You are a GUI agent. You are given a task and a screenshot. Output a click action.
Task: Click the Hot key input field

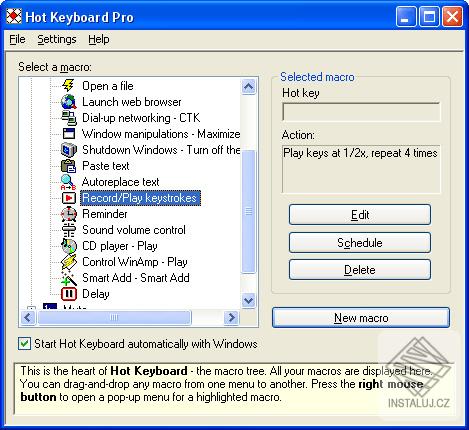click(x=361, y=112)
